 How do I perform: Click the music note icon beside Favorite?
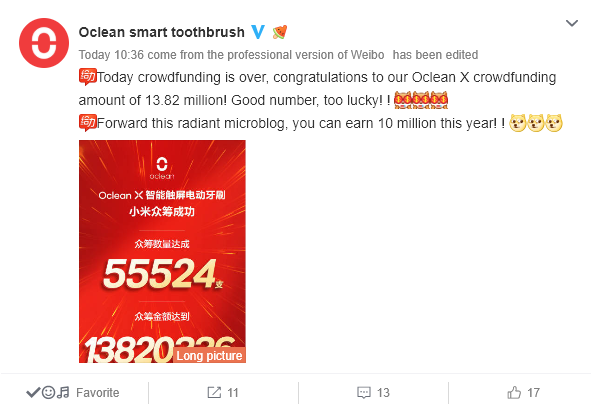(x=63, y=393)
